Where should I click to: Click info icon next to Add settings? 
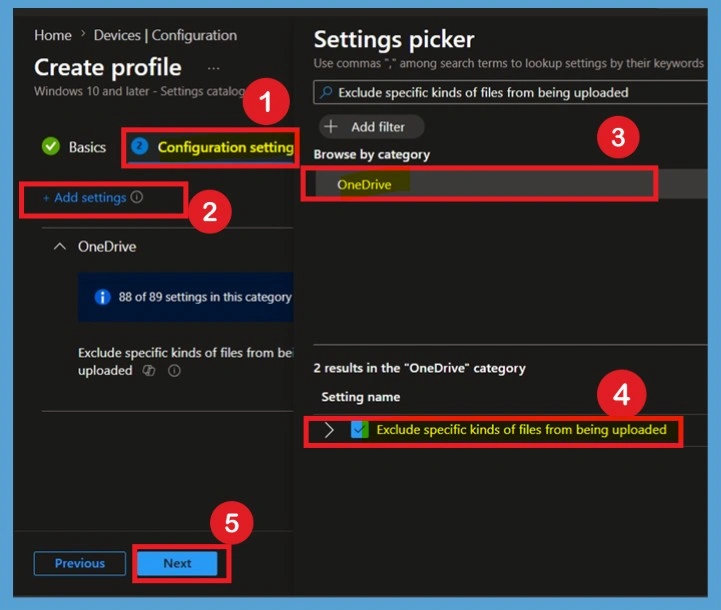[137, 197]
